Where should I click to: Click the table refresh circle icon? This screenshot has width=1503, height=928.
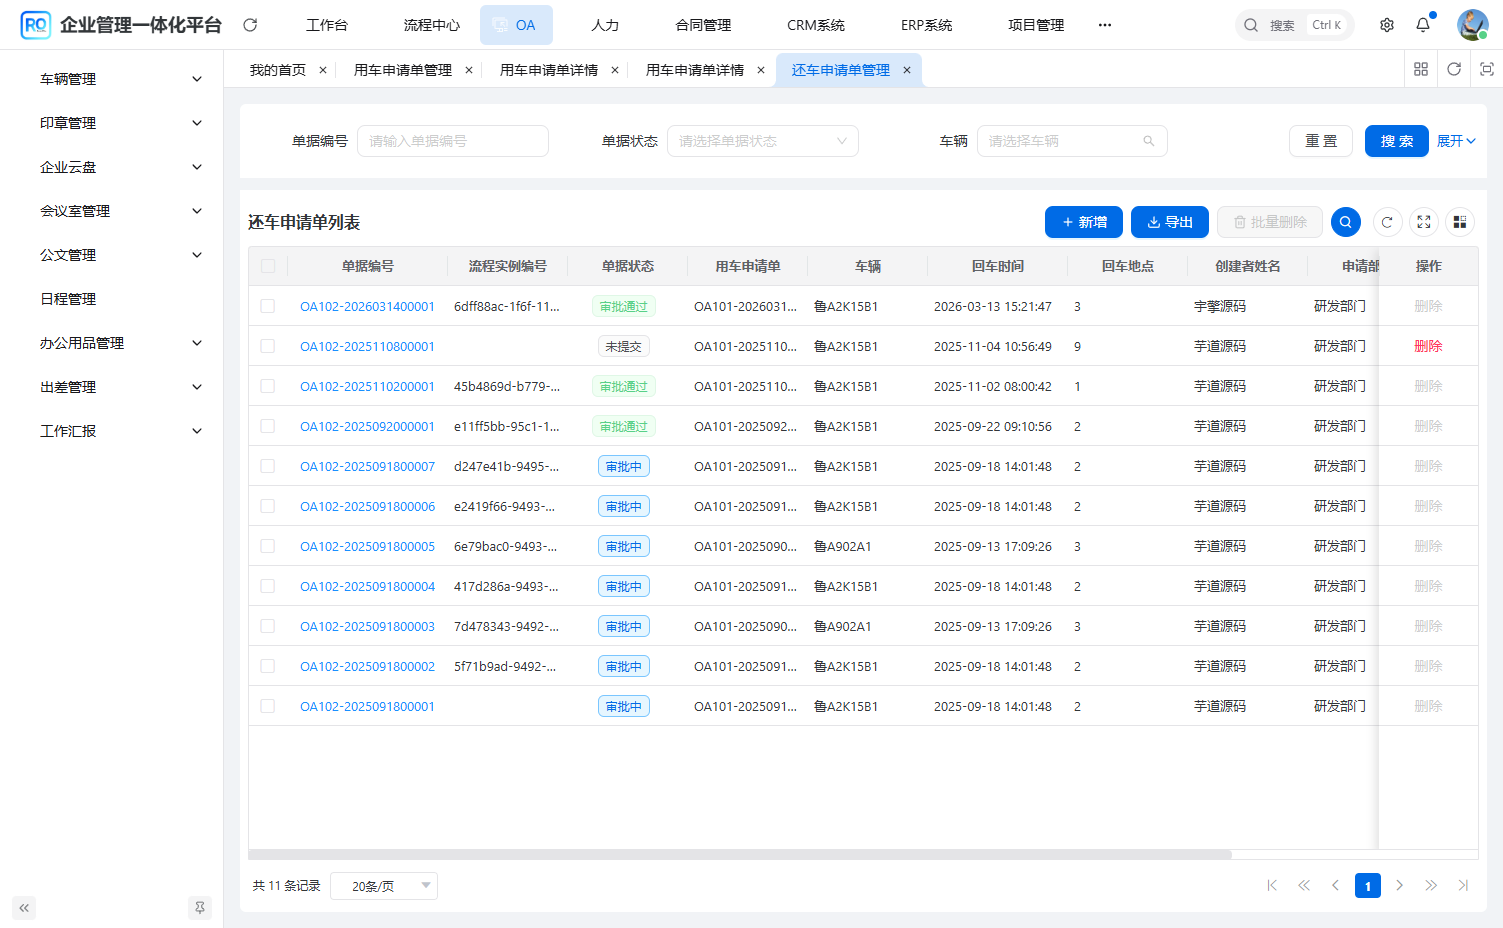pyautogui.click(x=1387, y=222)
